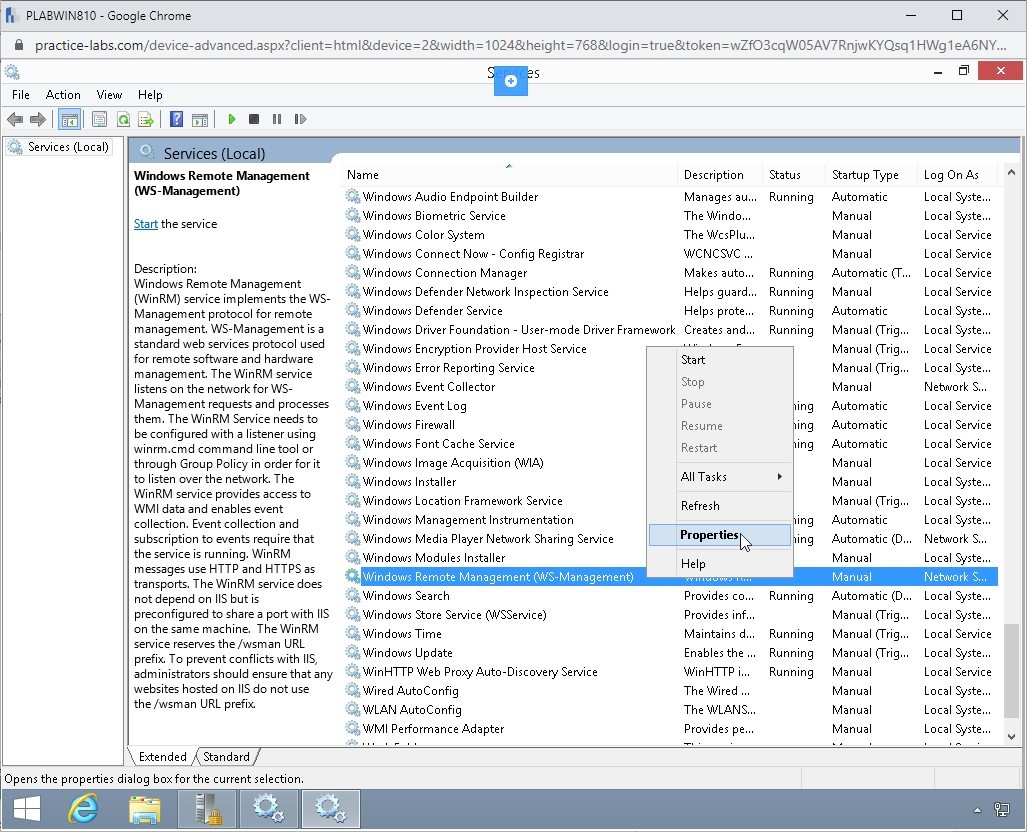Viewport: 1027px width, 832px height.
Task: Click the Restart Service toolbar icon
Action: point(300,119)
